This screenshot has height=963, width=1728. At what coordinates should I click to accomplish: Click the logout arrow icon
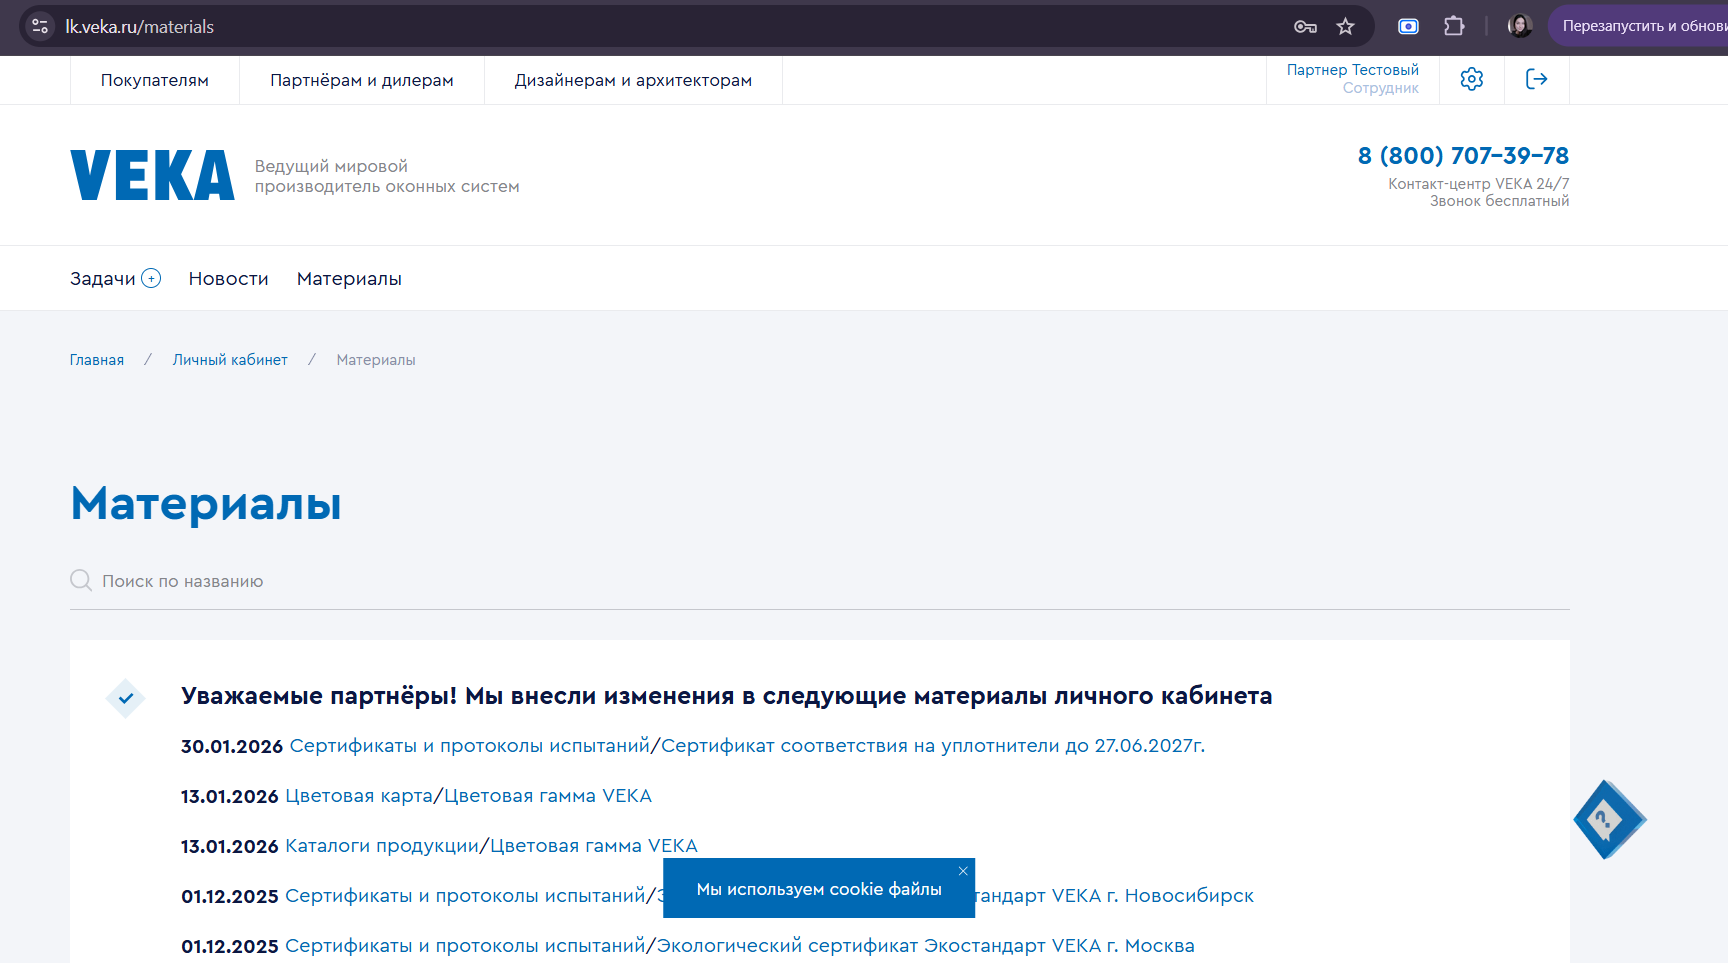point(1537,79)
